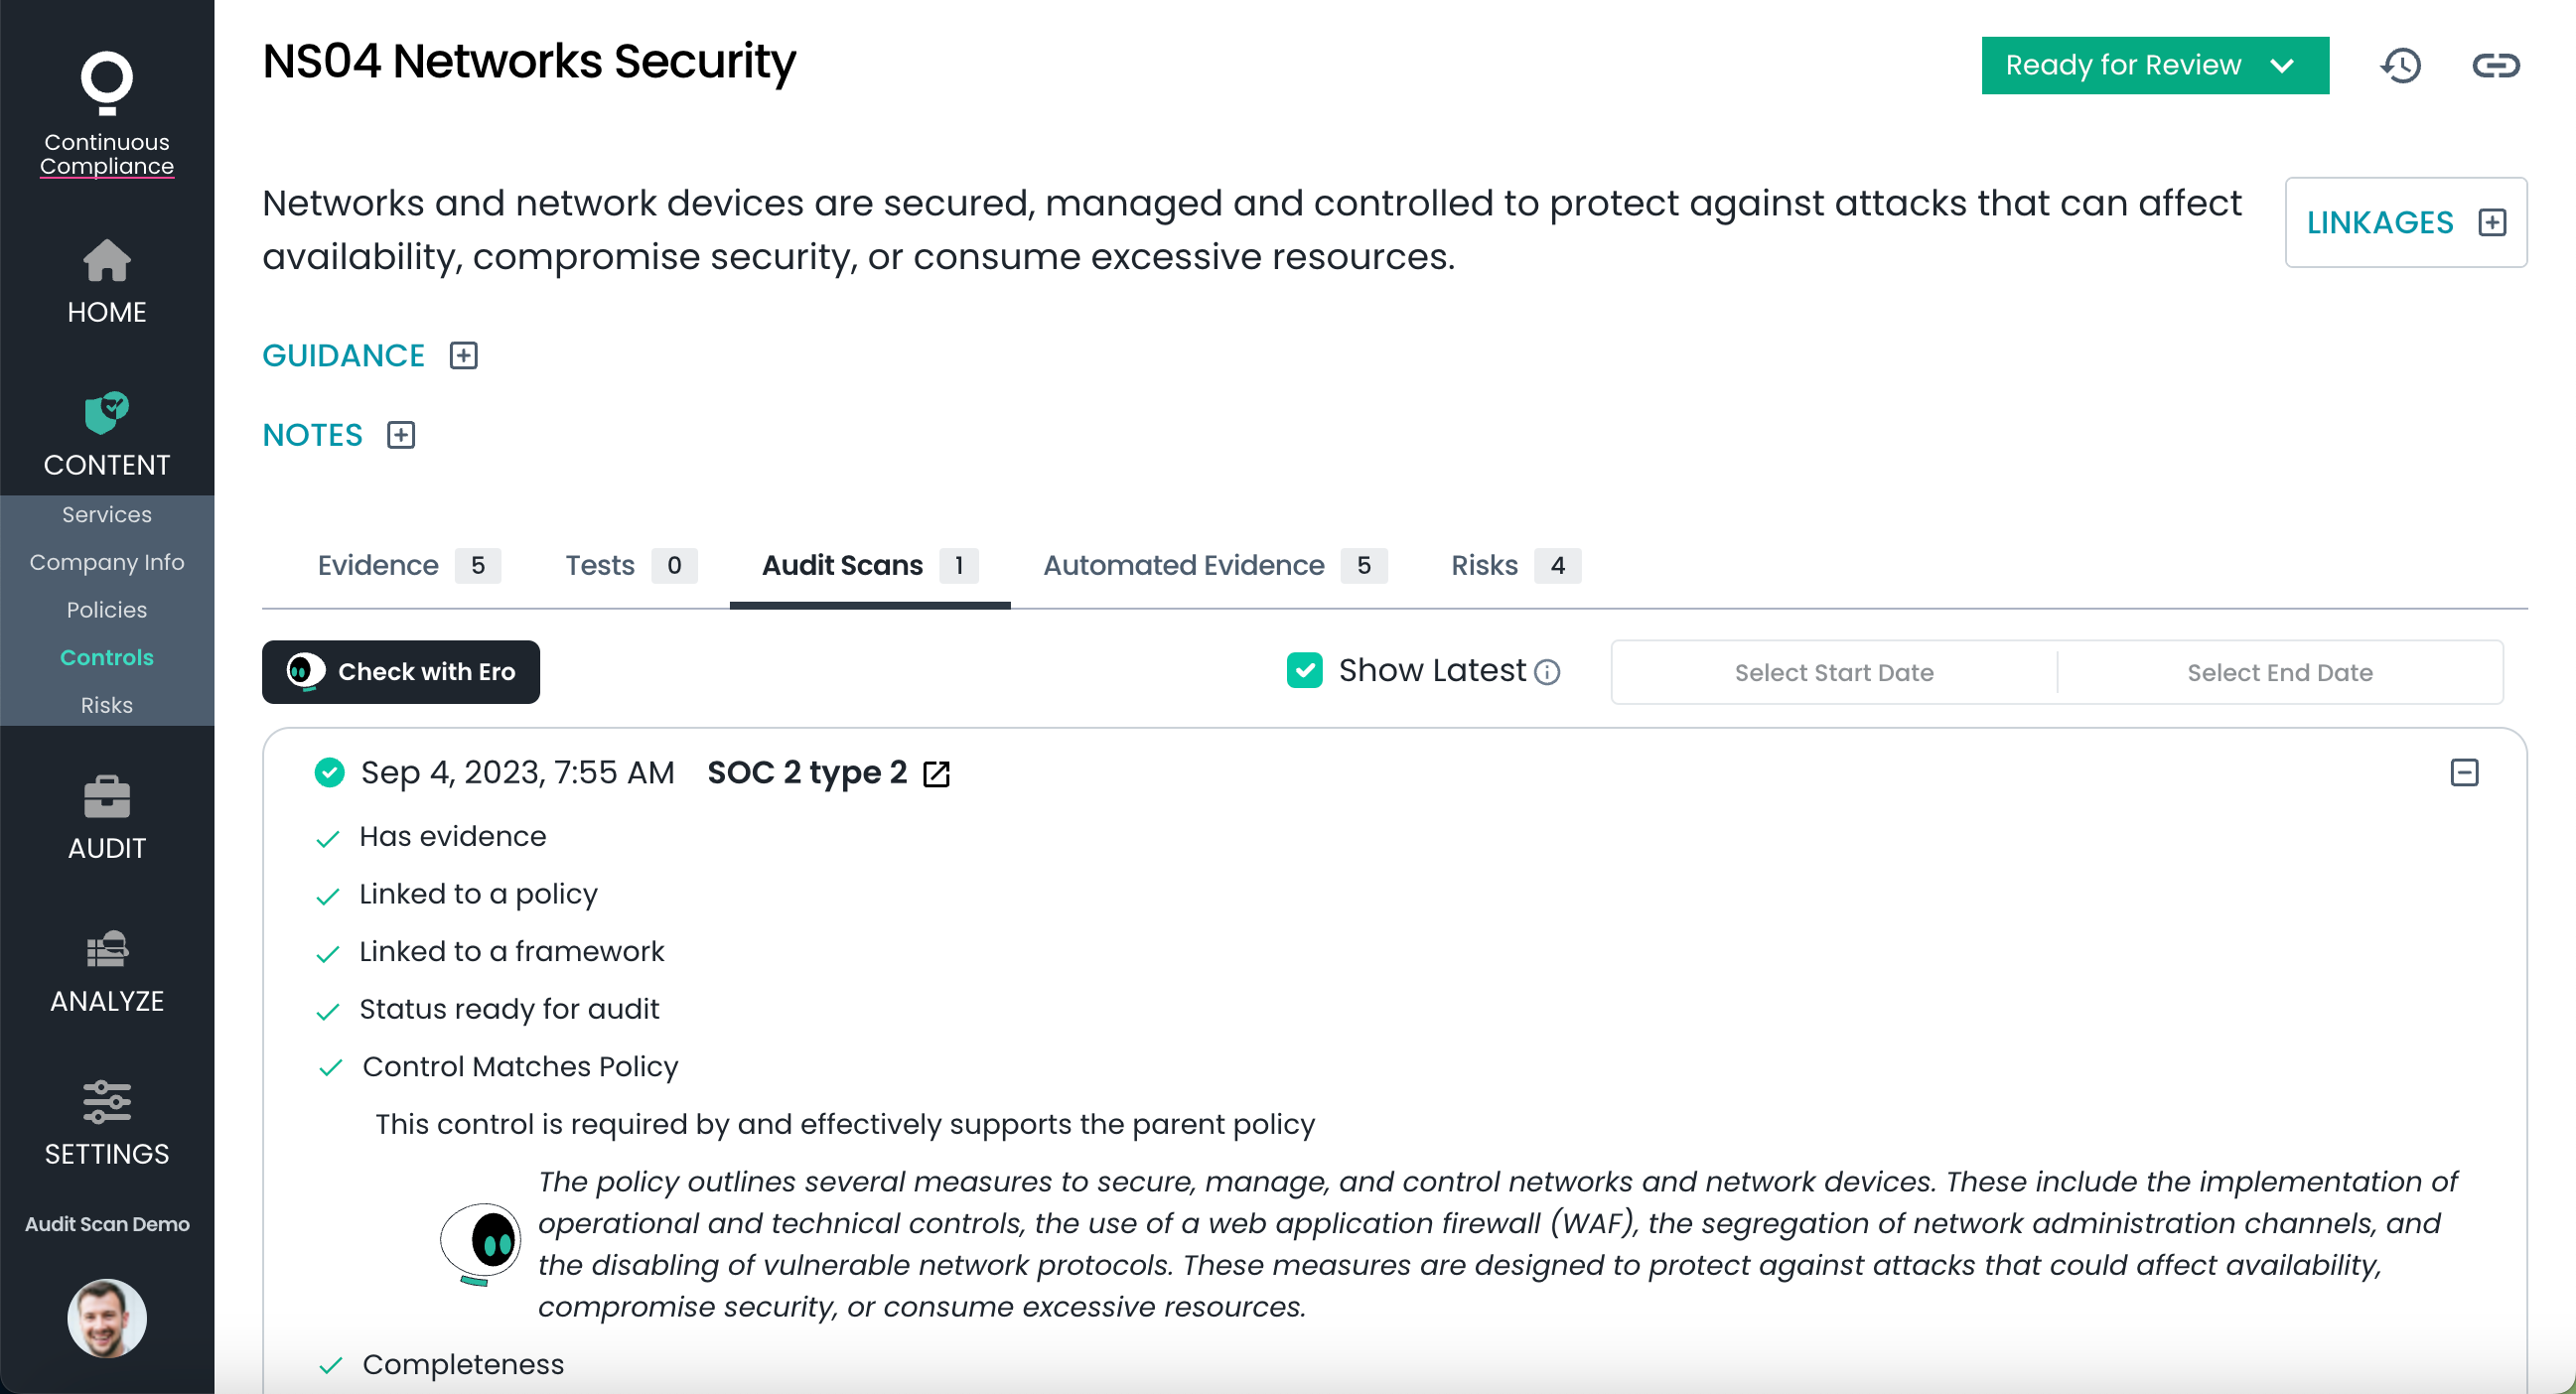Select the CONTENT shield icon

click(106, 415)
